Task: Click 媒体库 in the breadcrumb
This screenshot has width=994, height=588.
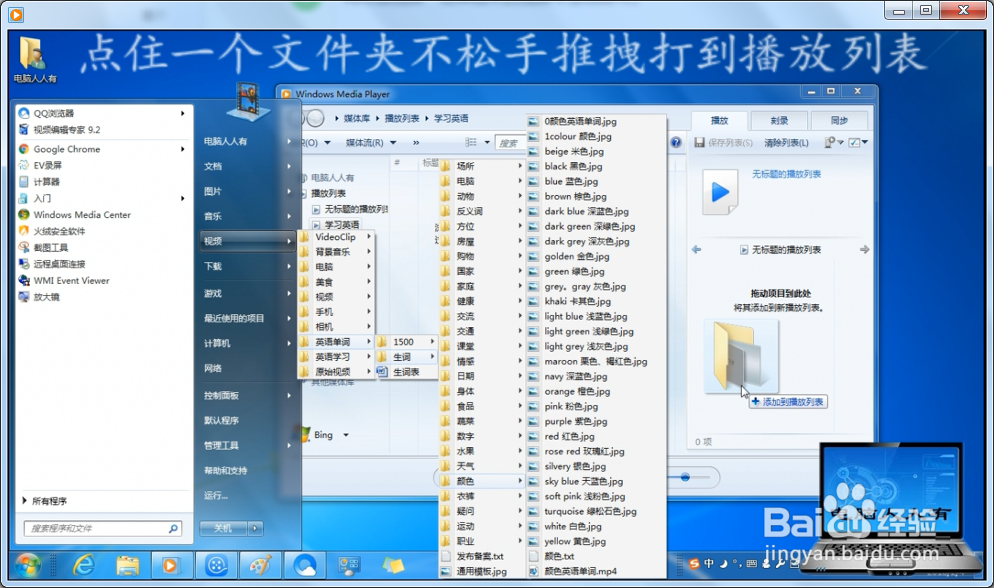Action: click(x=357, y=118)
